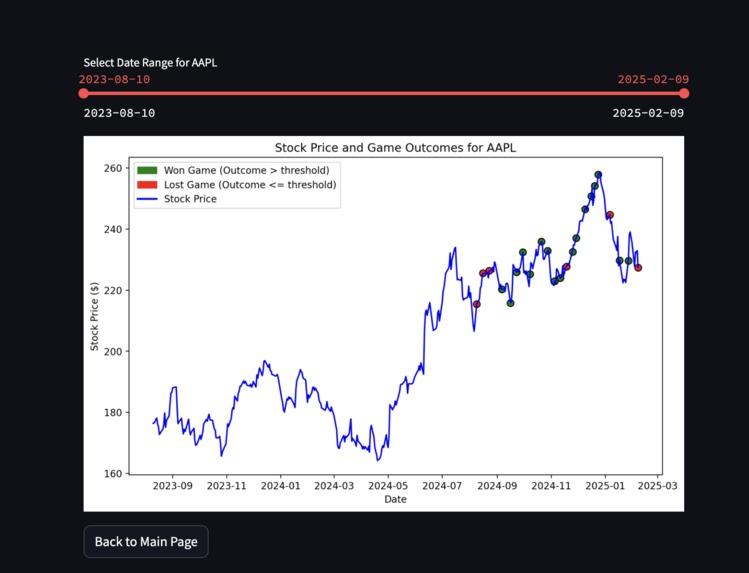Click the 240 y-axis tick label
Screen dimensions: 749x573
tap(113, 229)
